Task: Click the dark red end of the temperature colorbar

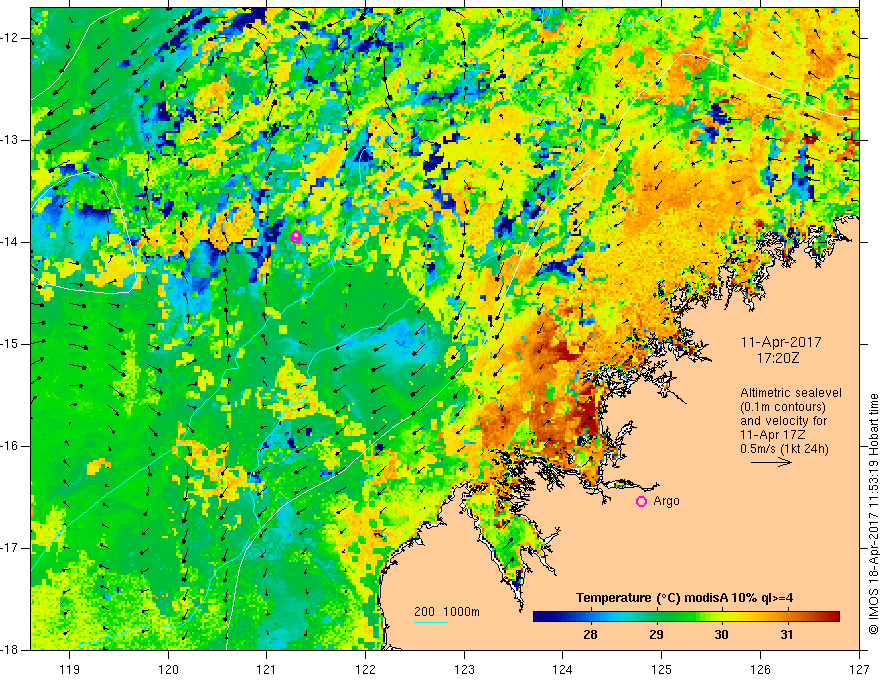Action: coord(833,617)
